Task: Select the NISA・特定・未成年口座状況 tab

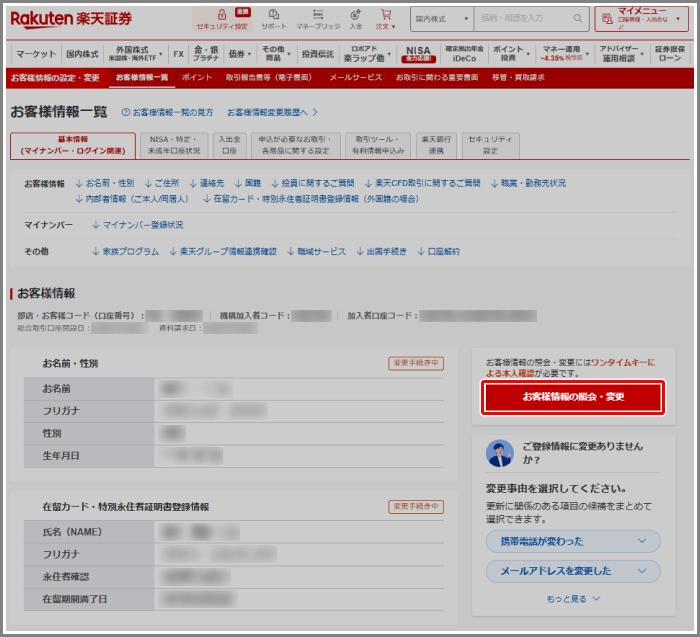Action: [174, 146]
